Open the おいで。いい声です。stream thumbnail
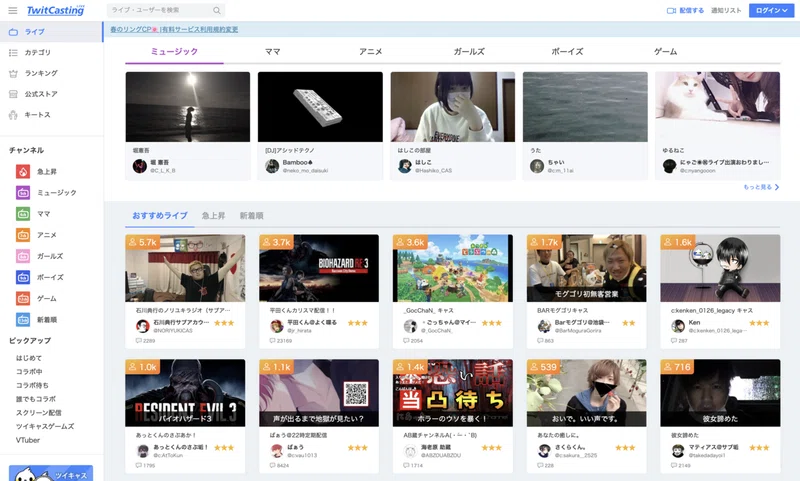The image size is (800, 481). pyautogui.click(x=586, y=393)
